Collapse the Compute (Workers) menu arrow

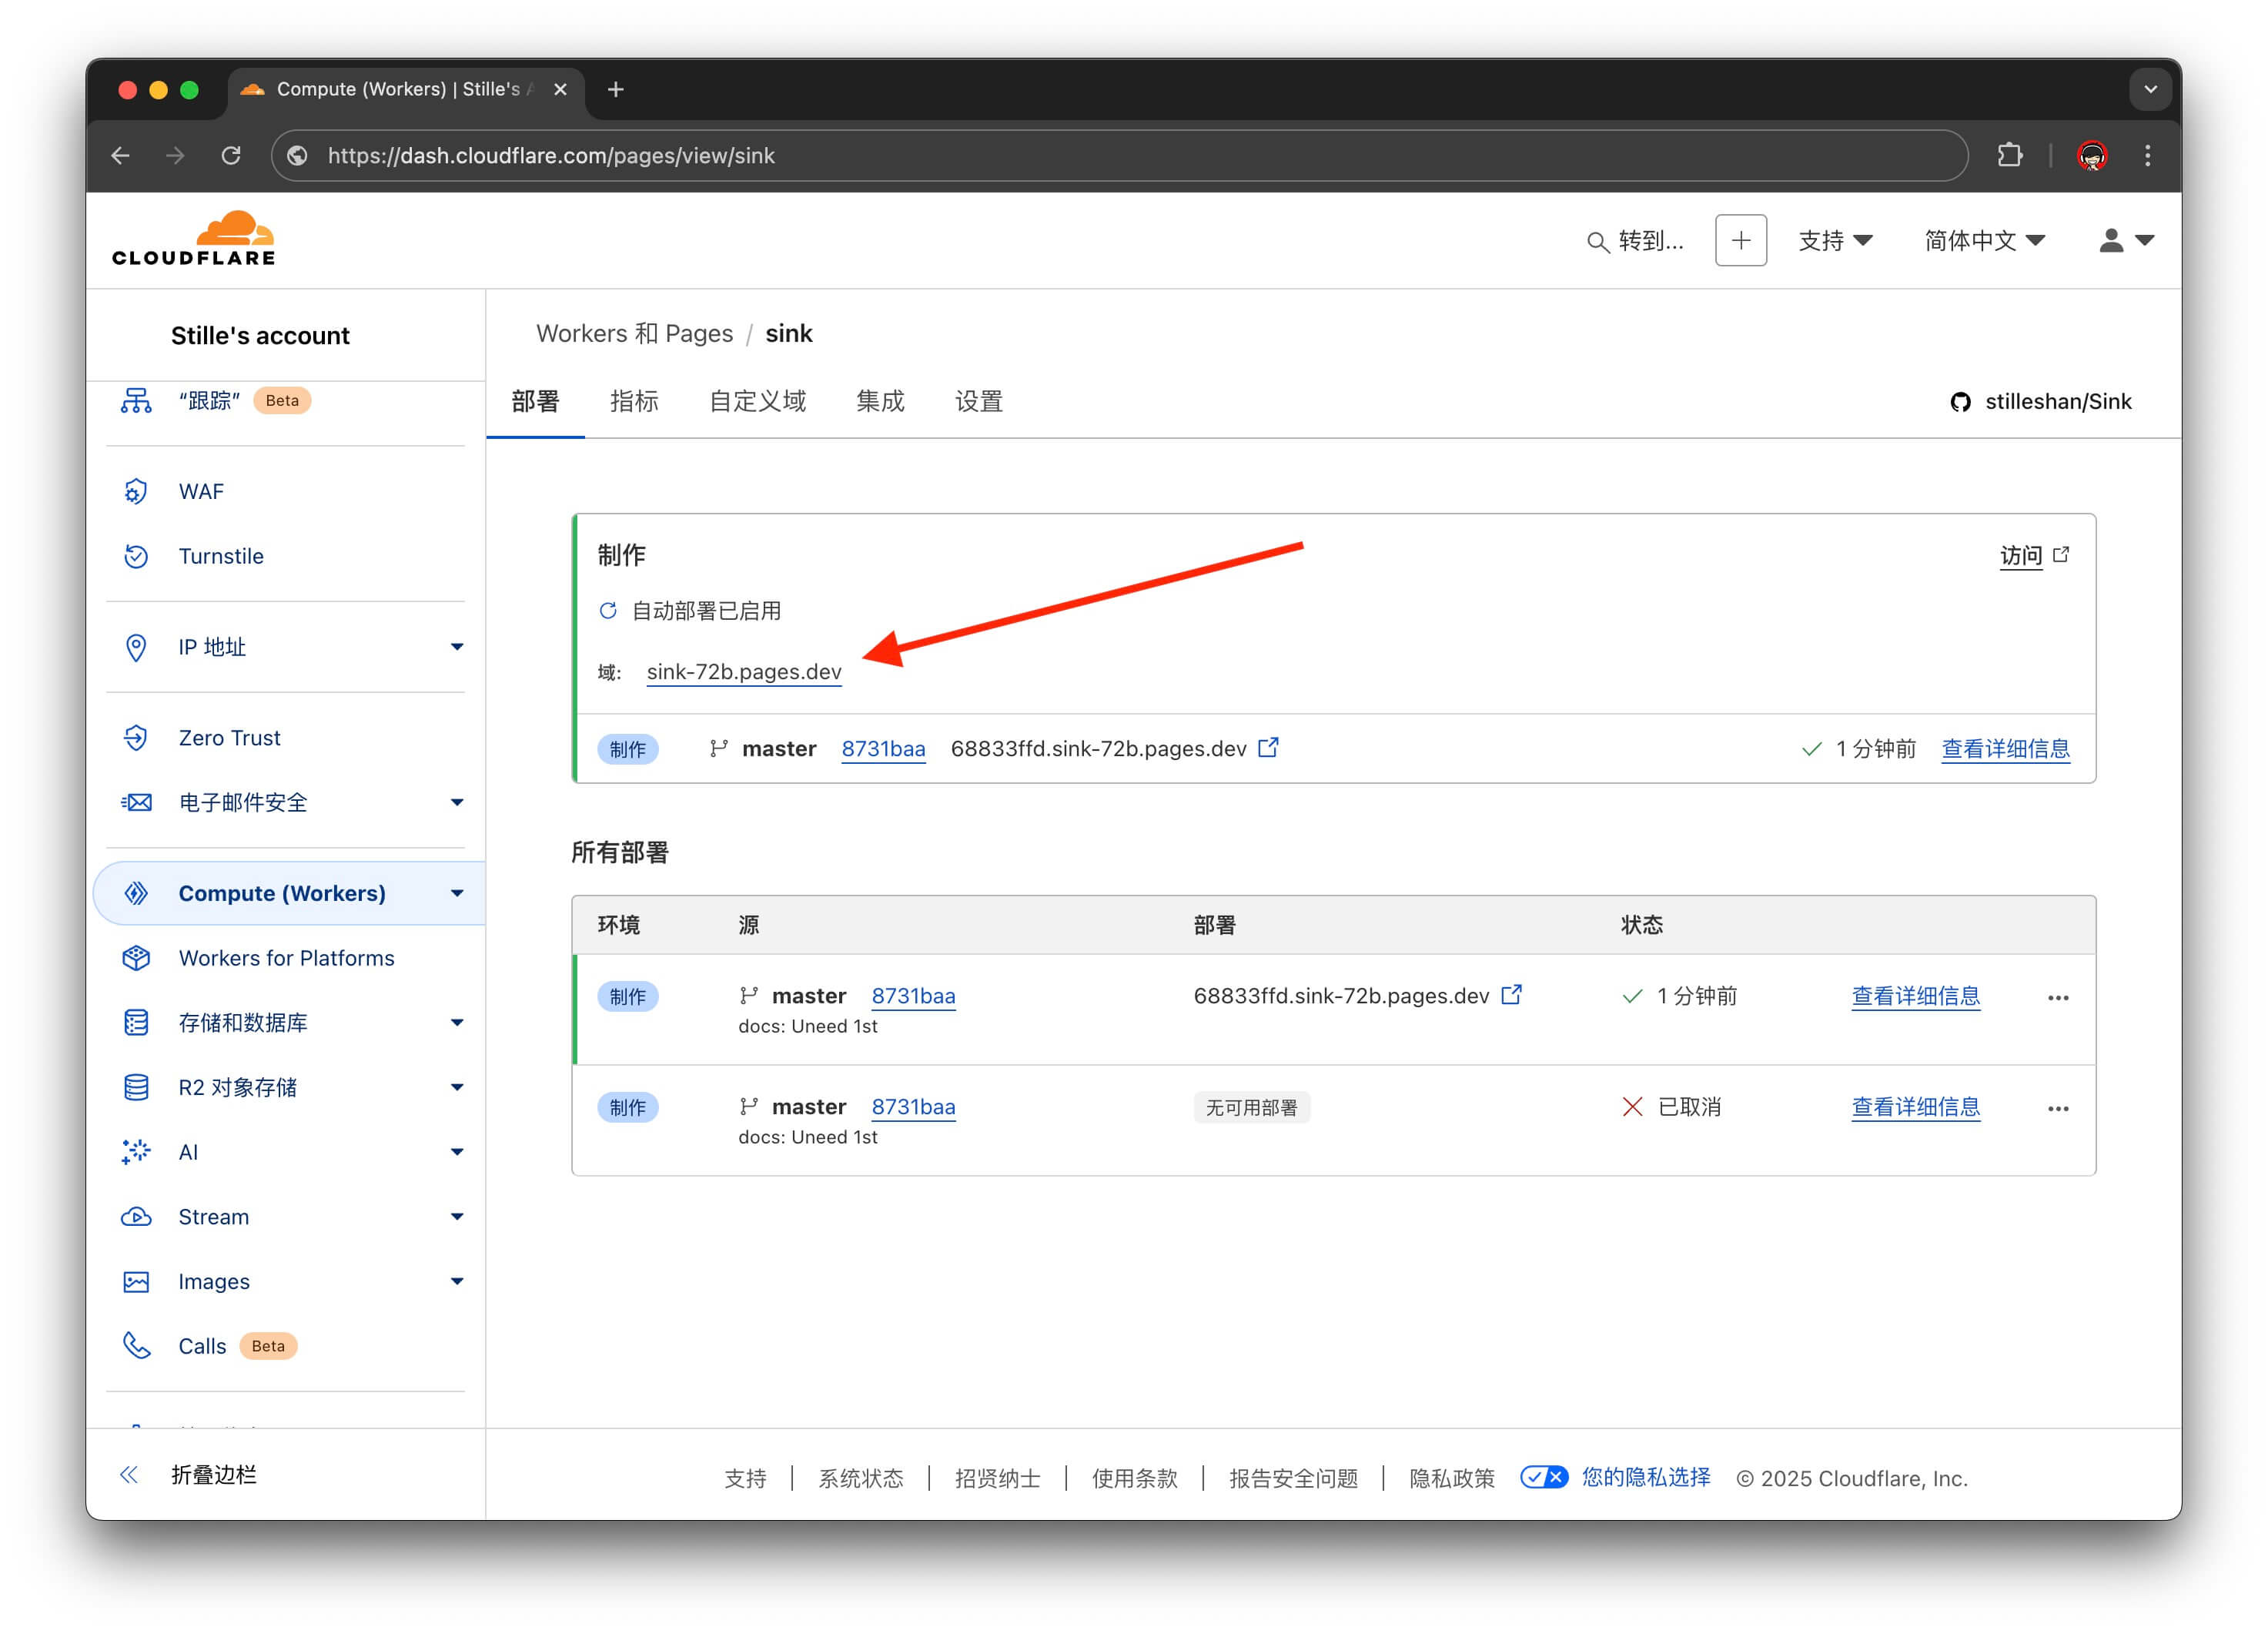tap(457, 893)
